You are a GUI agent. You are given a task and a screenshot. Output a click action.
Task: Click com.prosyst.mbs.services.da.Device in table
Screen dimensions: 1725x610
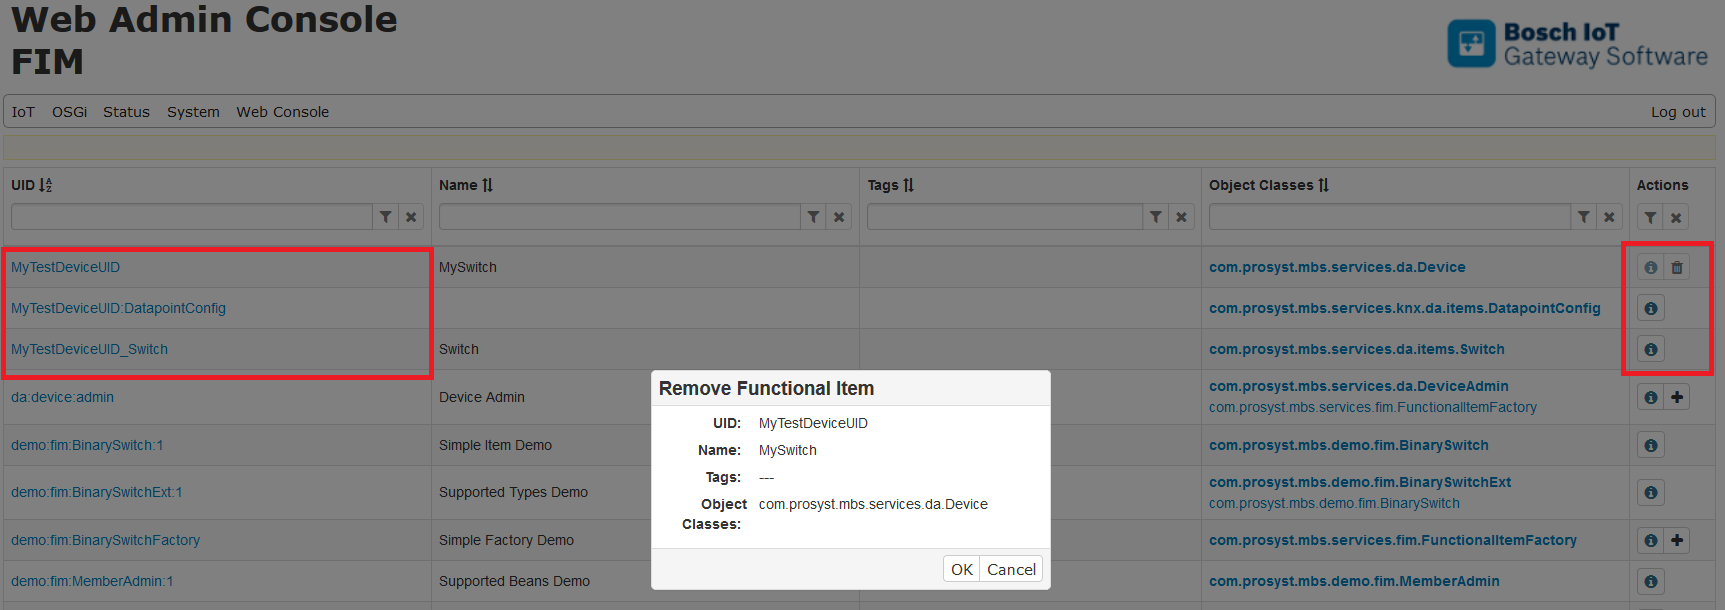point(1337,267)
